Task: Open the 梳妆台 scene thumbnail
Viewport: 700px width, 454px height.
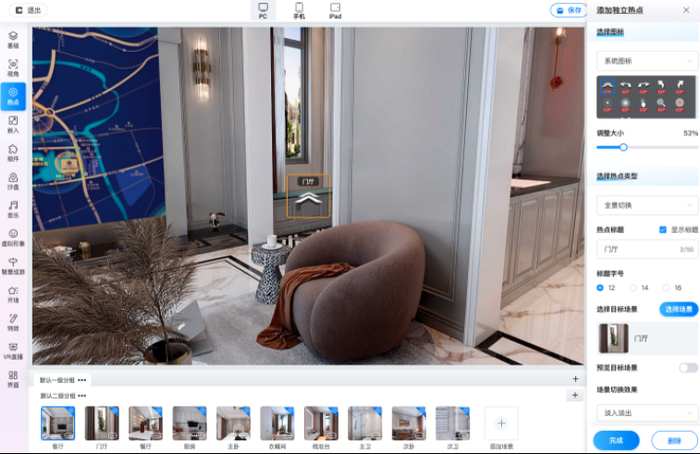Action: [x=321, y=423]
